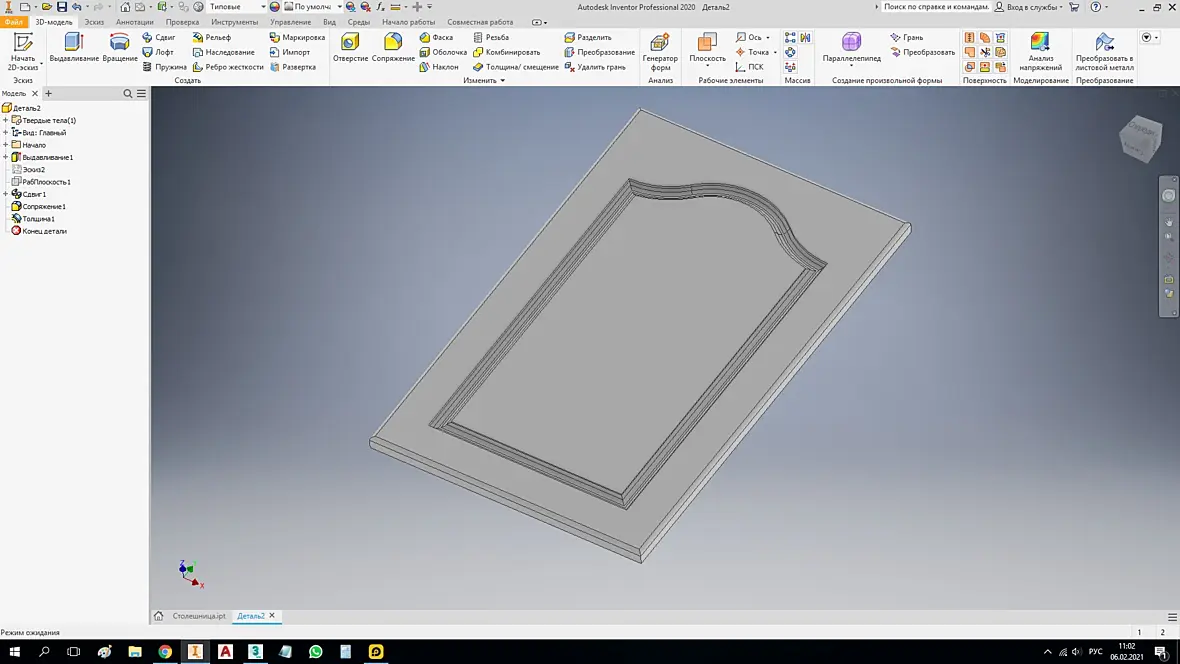Start a new 2D sketch
1180x664 pixels.
pyautogui.click(x=23, y=52)
